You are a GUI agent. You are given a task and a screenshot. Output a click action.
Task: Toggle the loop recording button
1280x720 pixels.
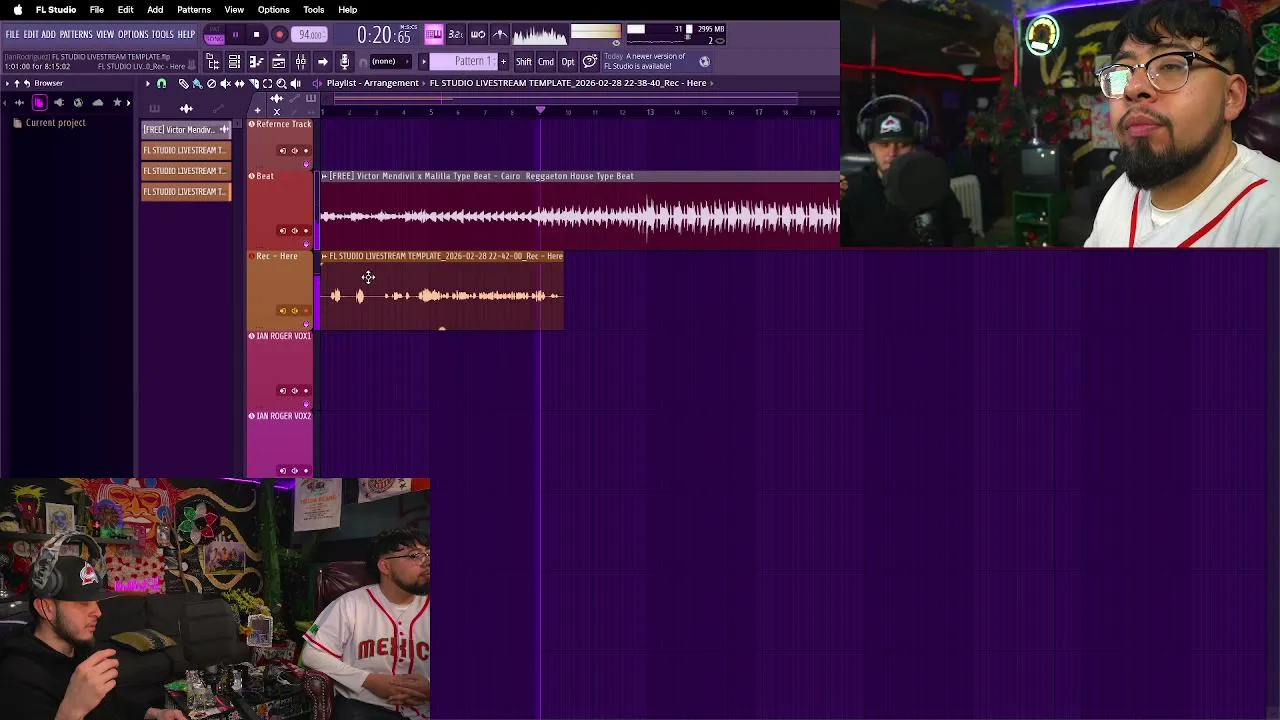coord(478,34)
